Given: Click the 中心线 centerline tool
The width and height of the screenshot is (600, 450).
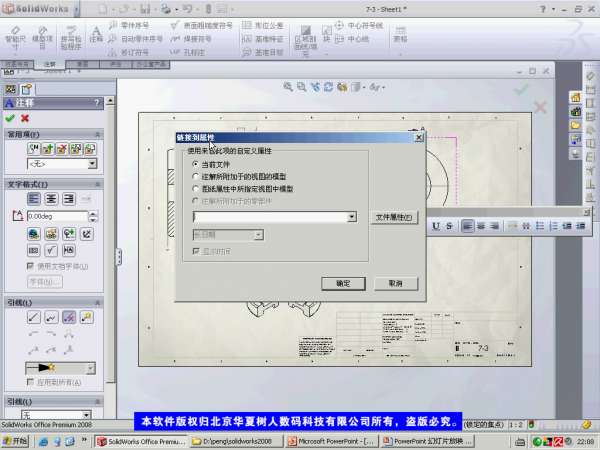Looking at the screenshot, I should click(x=352, y=39).
